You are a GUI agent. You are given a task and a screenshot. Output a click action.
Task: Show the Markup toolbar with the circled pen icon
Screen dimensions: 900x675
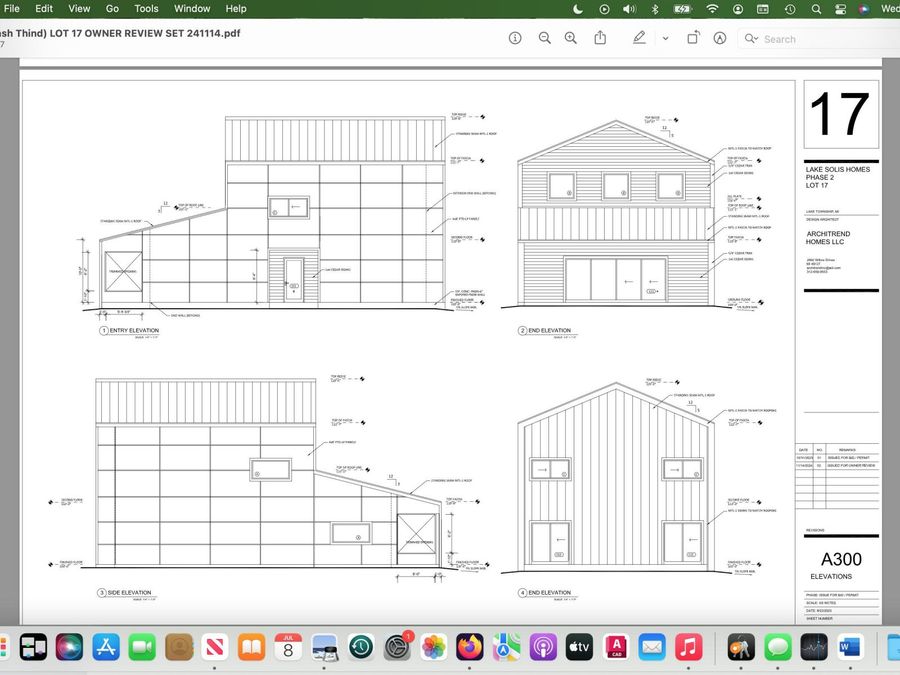click(x=720, y=38)
